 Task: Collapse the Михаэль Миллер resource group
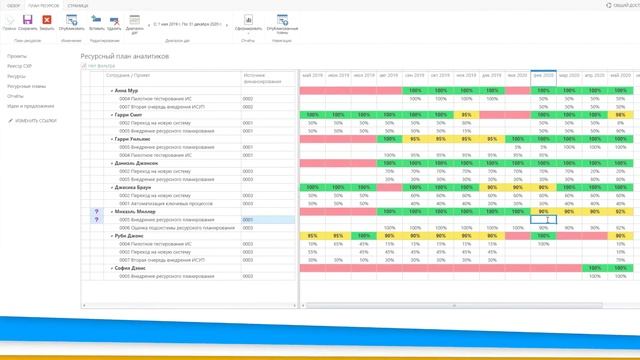(x=111, y=212)
